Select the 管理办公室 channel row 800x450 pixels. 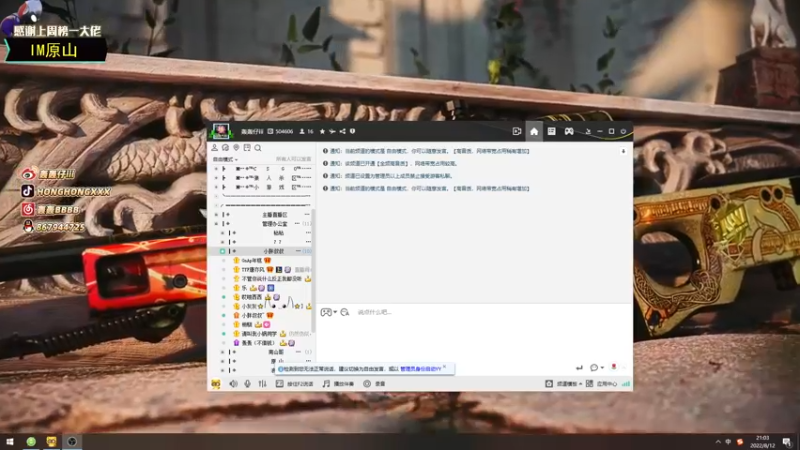(262, 223)
